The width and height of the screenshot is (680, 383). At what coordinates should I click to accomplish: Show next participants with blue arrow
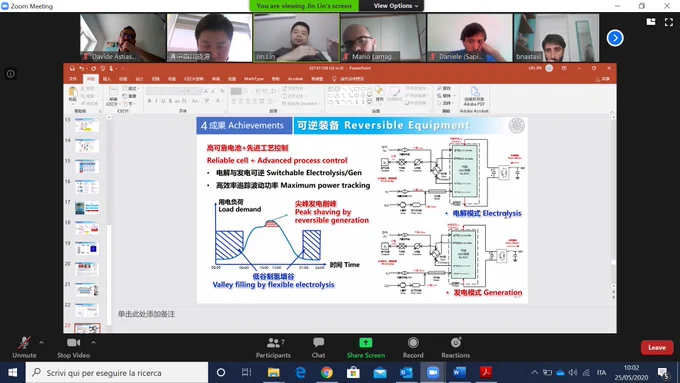(615, 38)
